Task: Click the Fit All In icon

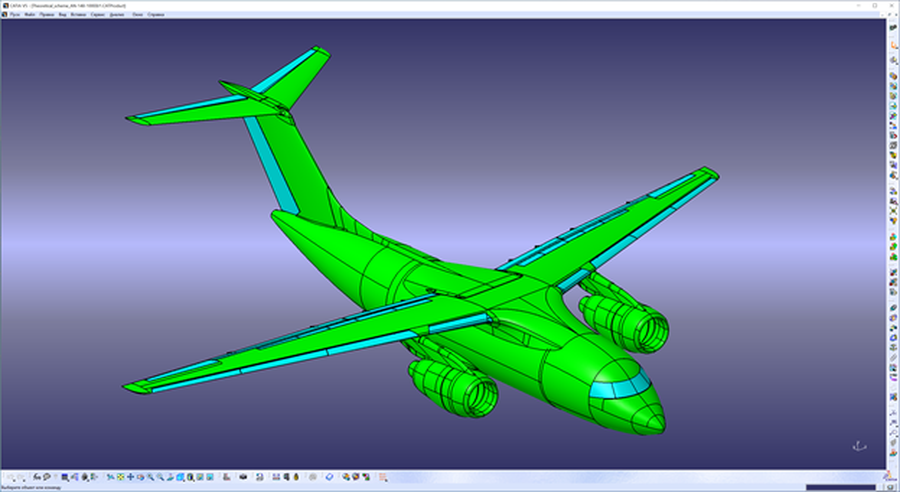Action: 120,476
